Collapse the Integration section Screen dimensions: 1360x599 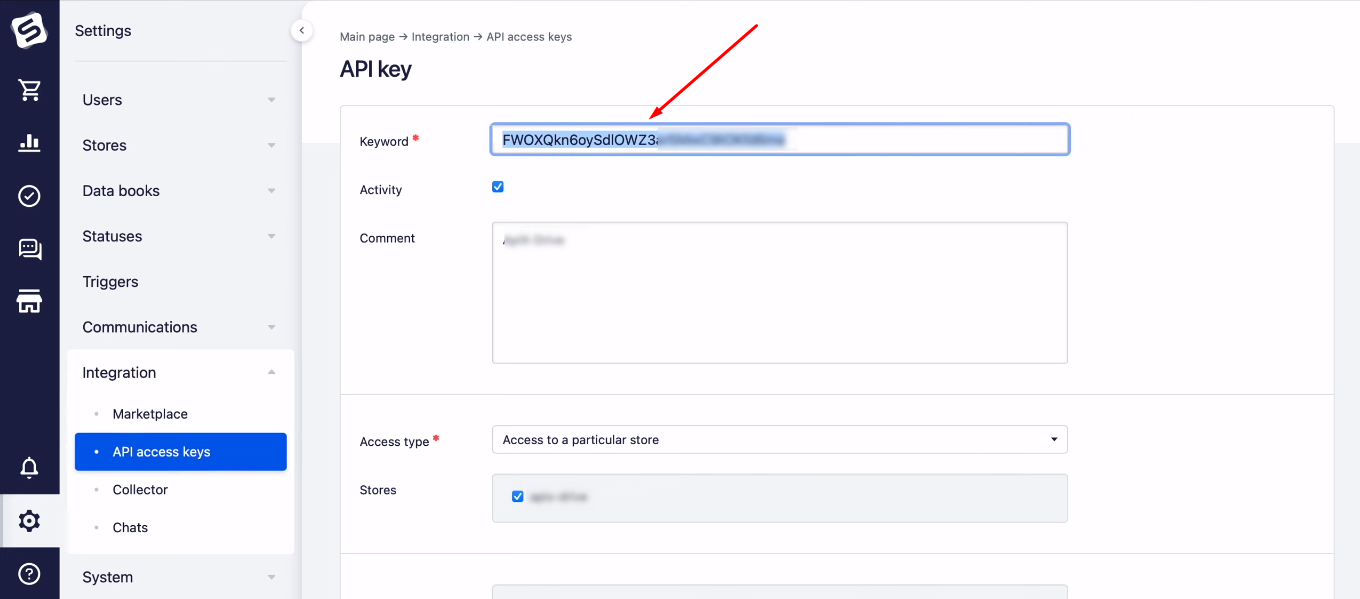(180, 373)
